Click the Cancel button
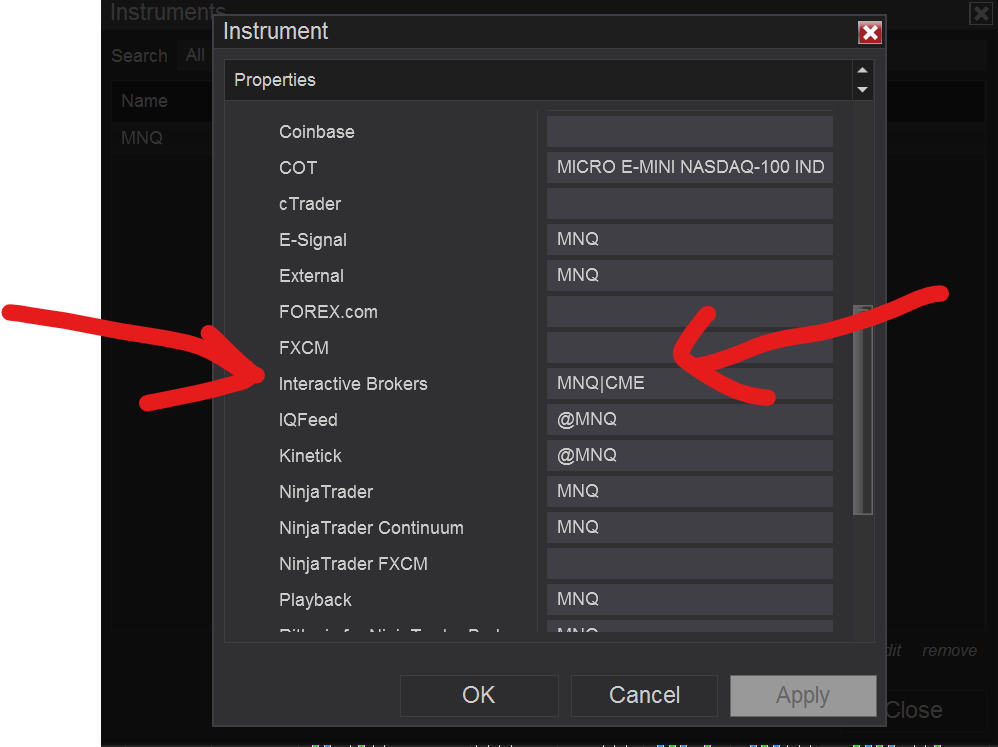The height and width of the screenshot is (747, 998). [x=644, y=695]
